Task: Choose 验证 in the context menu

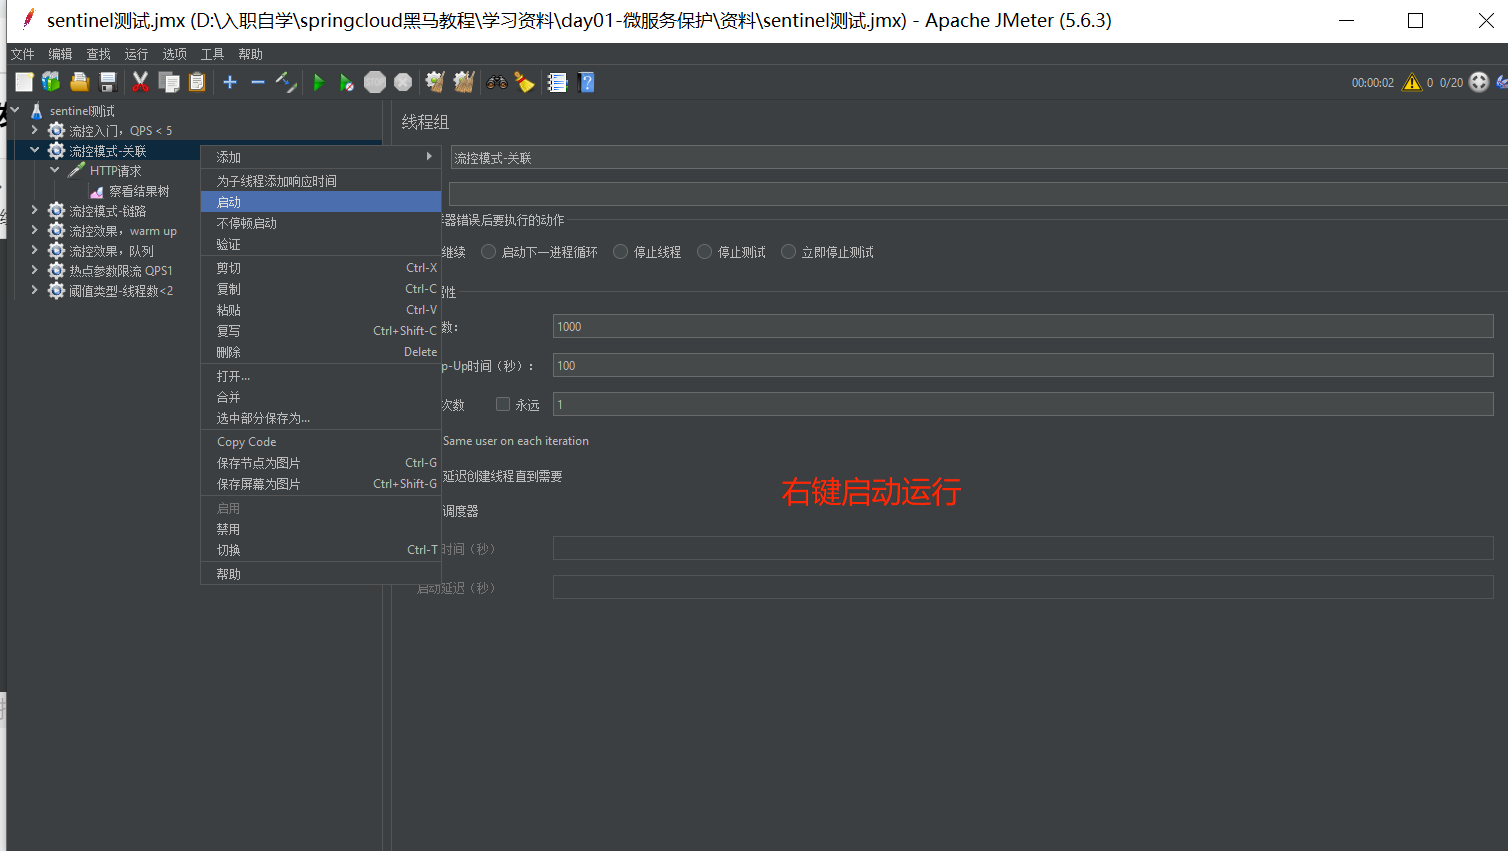Action: pos(321,244)
